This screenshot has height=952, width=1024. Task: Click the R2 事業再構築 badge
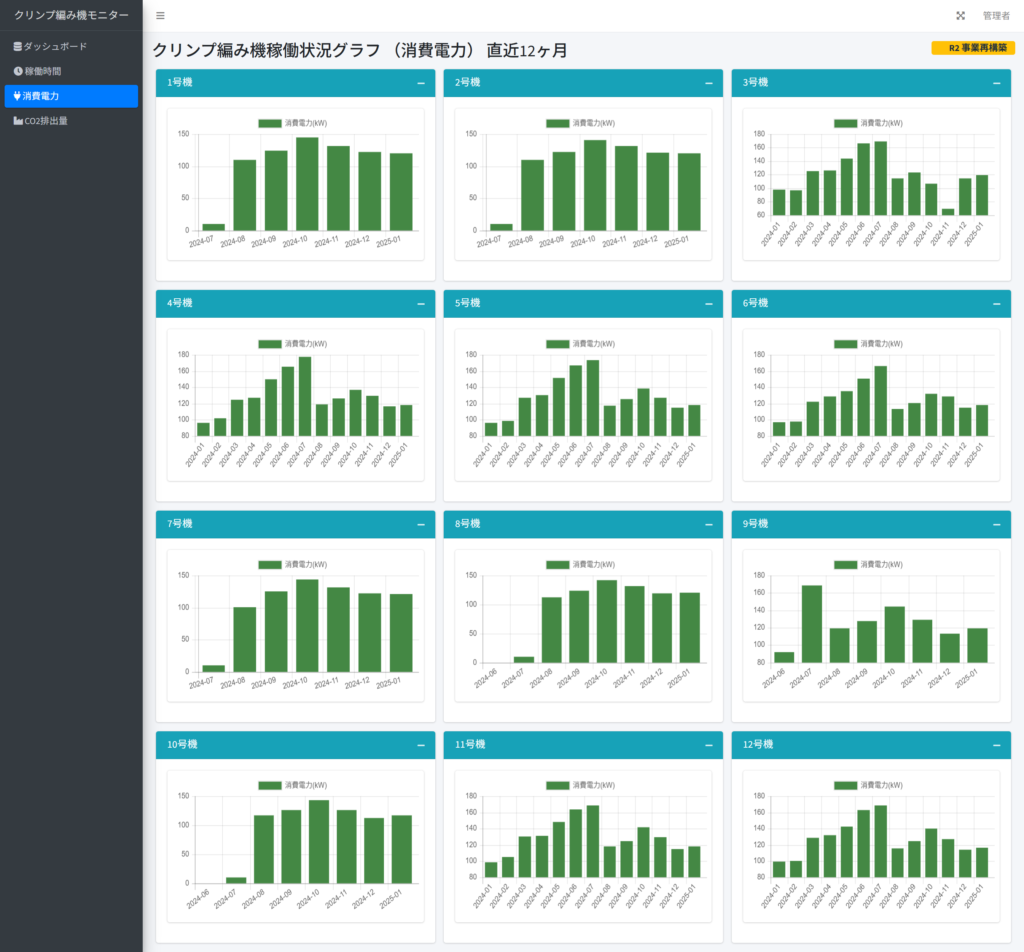(973, 48)
